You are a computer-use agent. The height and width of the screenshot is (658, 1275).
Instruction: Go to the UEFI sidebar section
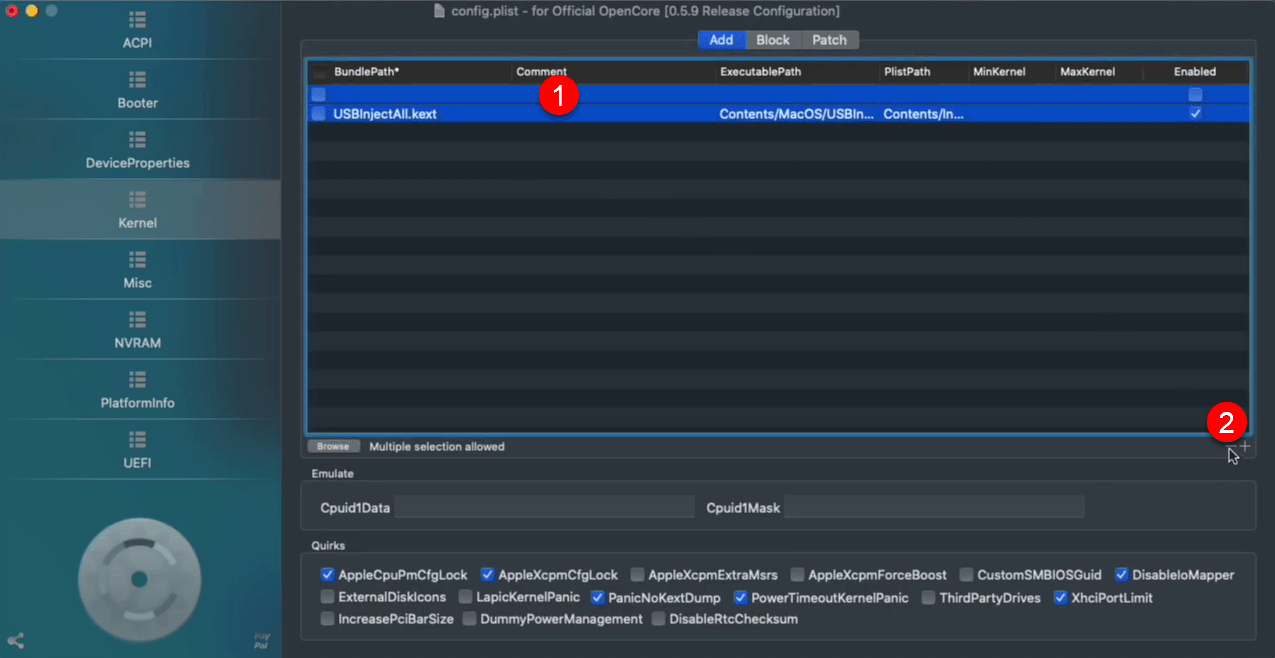click(138, 451)
